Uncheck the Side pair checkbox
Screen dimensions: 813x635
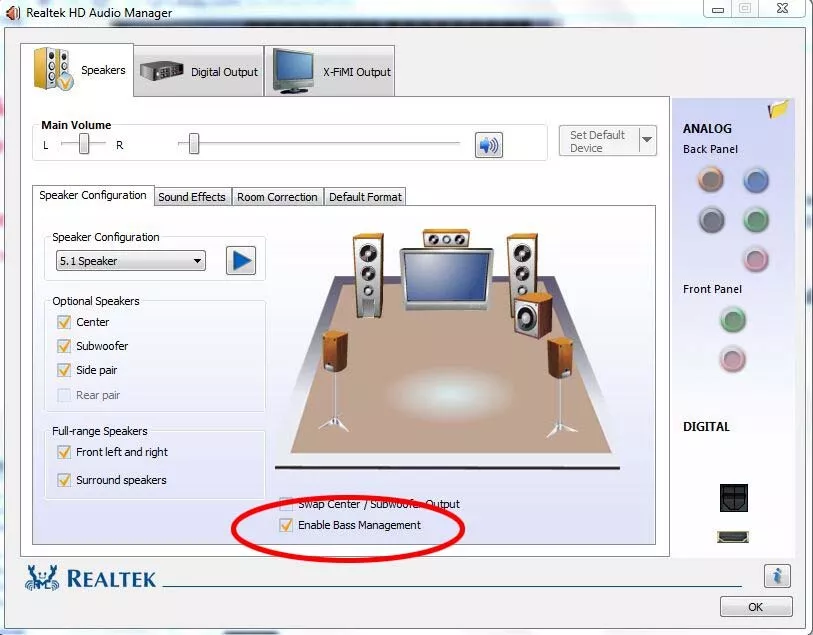tap(64, 370)
